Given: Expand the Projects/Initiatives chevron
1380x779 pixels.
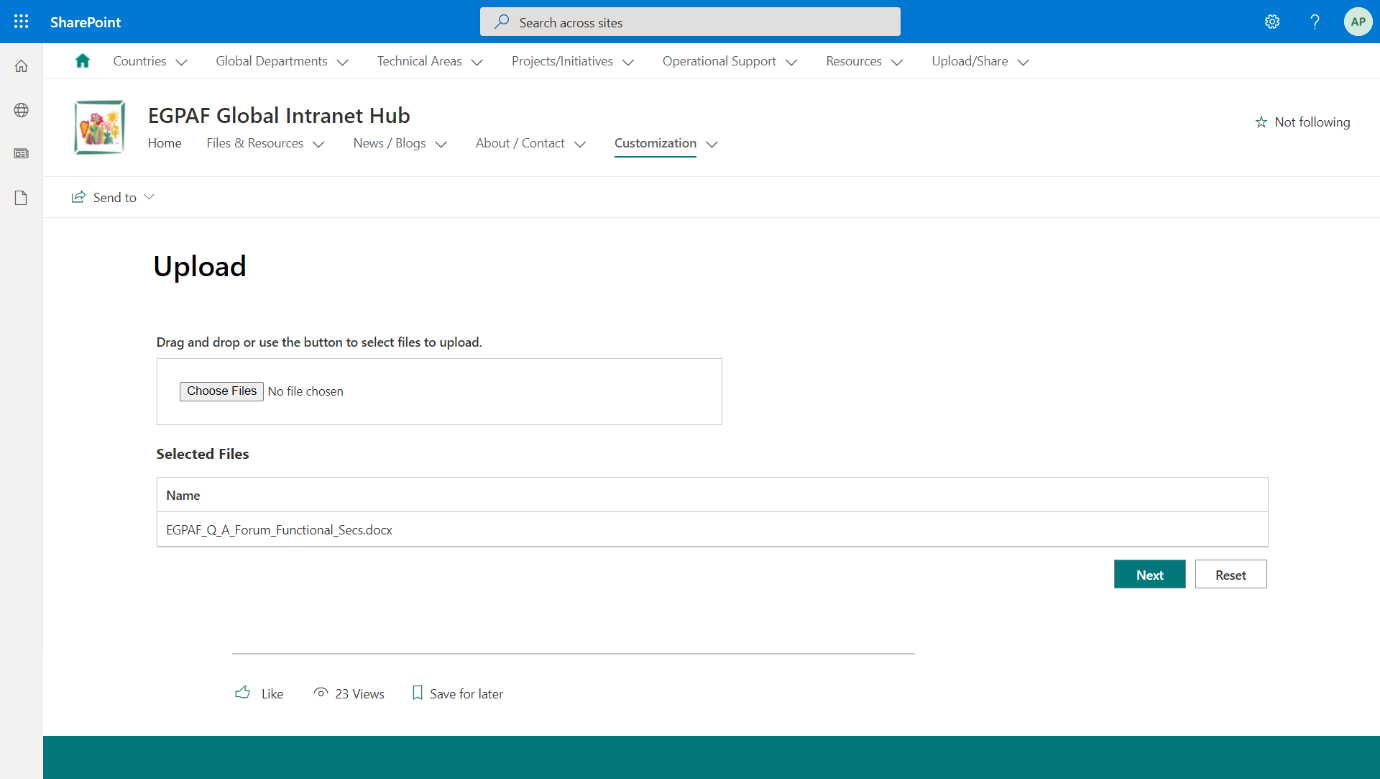Looking at the screenshot, I should pos(628,62).
